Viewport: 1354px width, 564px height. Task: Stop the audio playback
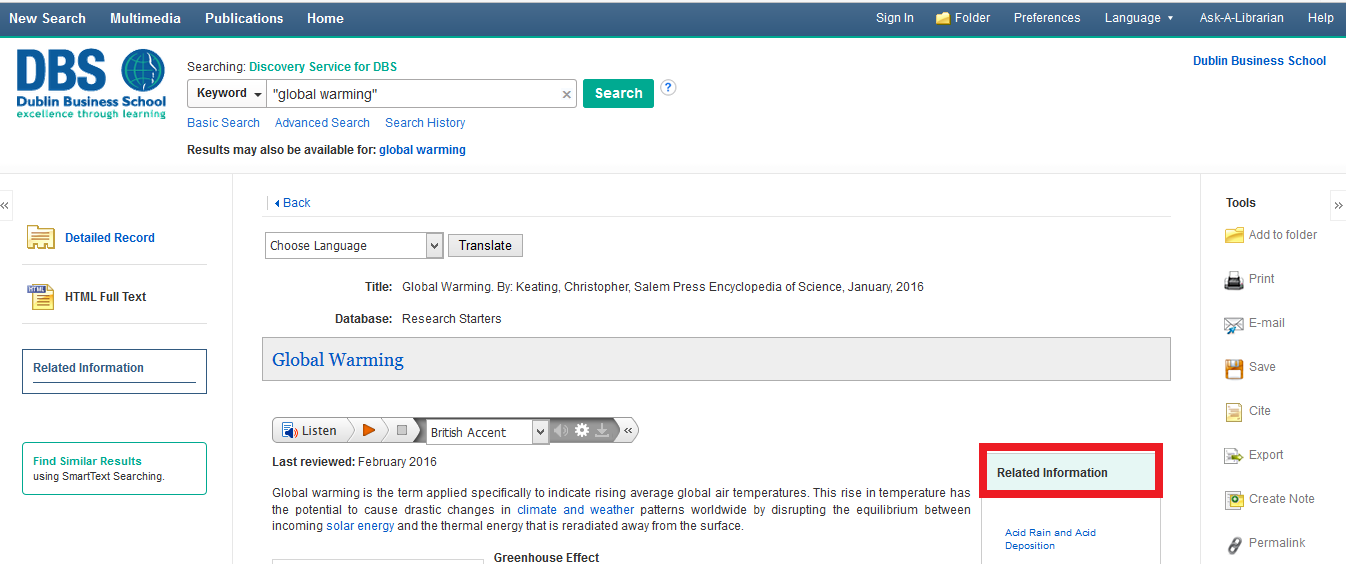(x=402, y=430)
